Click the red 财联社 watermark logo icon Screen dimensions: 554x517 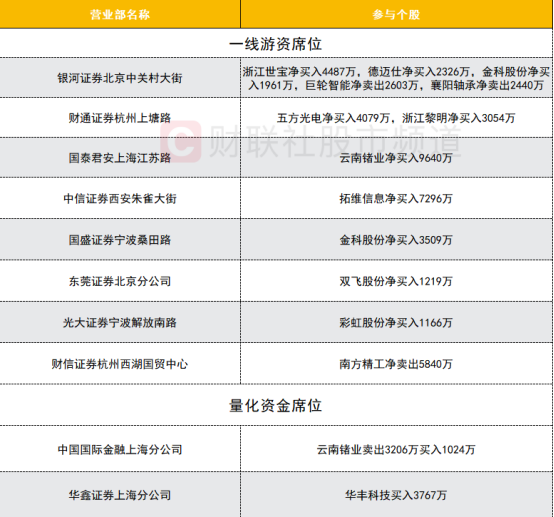point(181,141)
